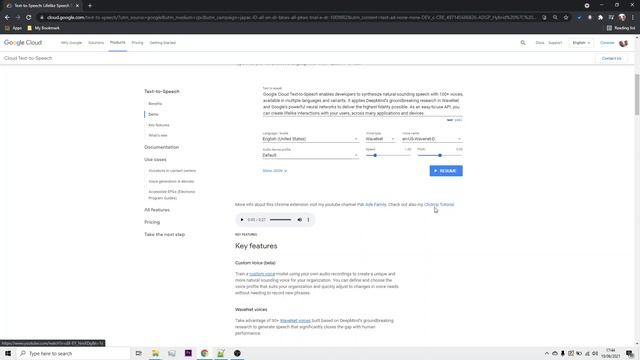Click the Speed slider handle
The image size is (640, 360).
[375, 156]
